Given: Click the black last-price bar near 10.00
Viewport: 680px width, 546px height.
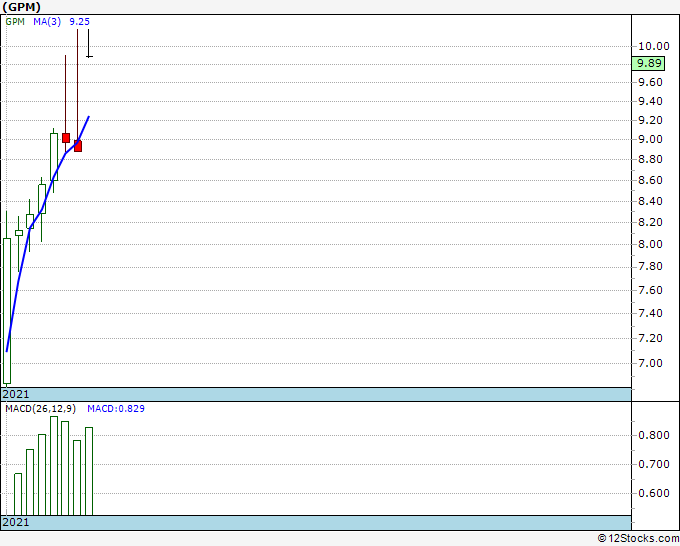Looking at the screenshot, I should 89,43.
